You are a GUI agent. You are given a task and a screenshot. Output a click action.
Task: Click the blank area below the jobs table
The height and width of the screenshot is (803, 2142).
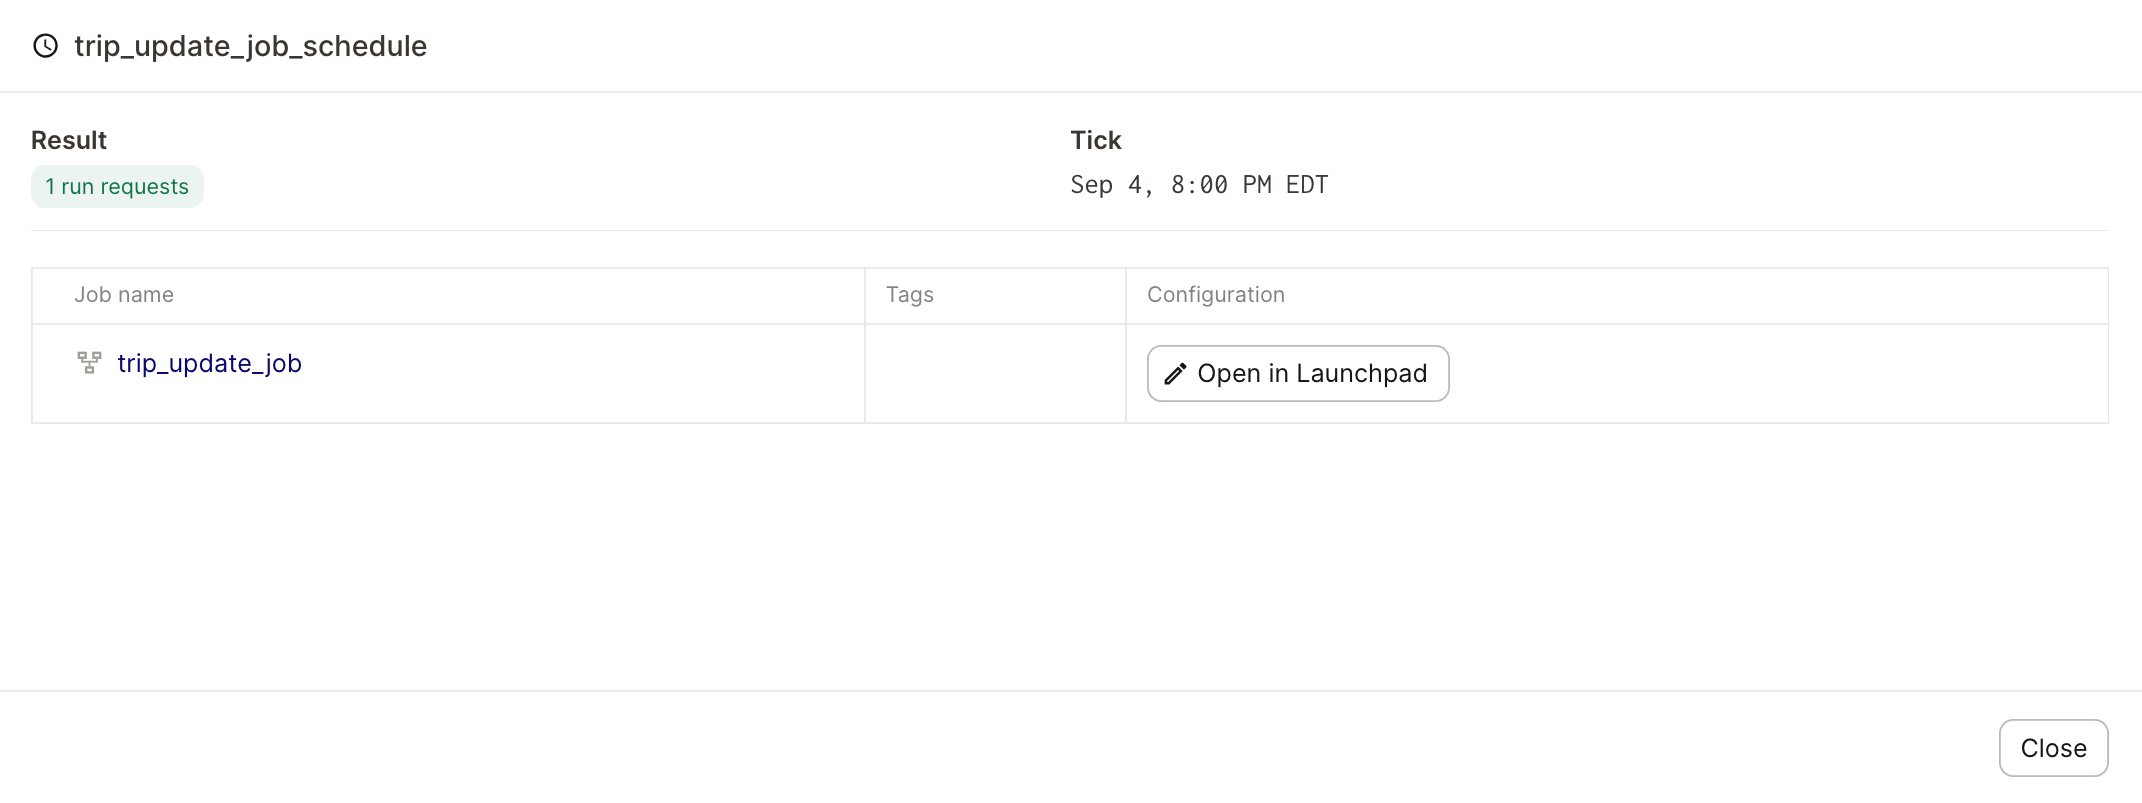[x=1070, y=556]
